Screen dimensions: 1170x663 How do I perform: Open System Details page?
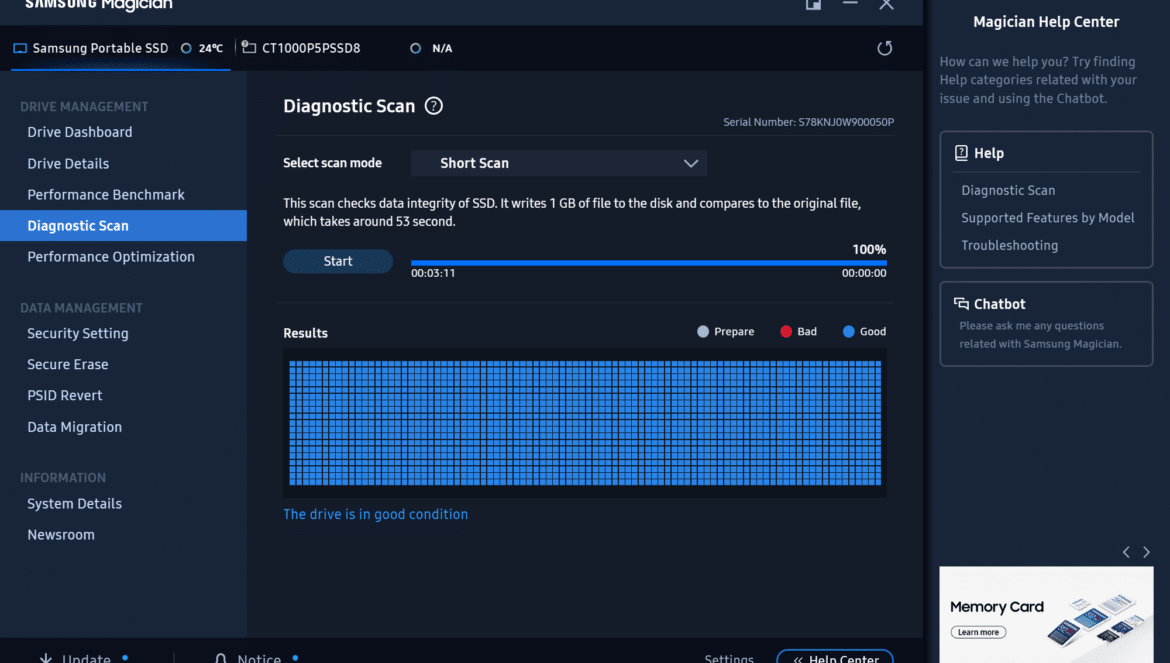click(75, 503)
